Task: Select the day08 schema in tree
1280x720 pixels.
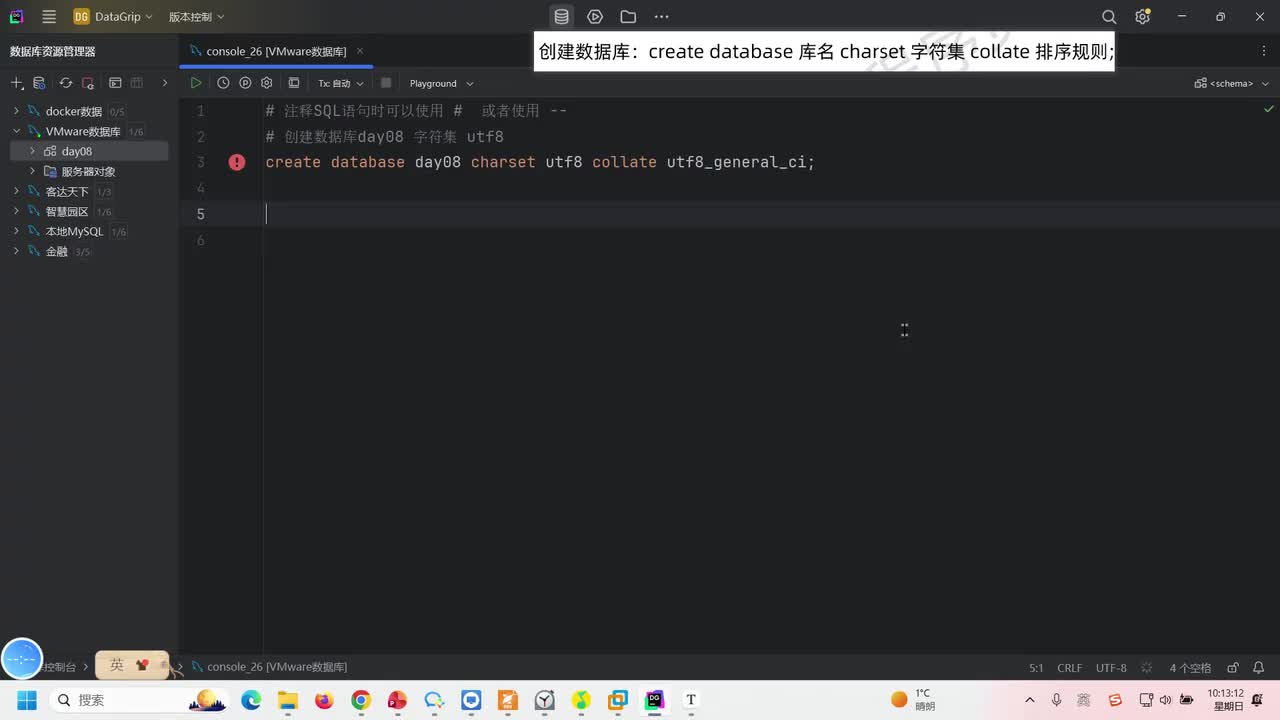Action: (76, 151)
